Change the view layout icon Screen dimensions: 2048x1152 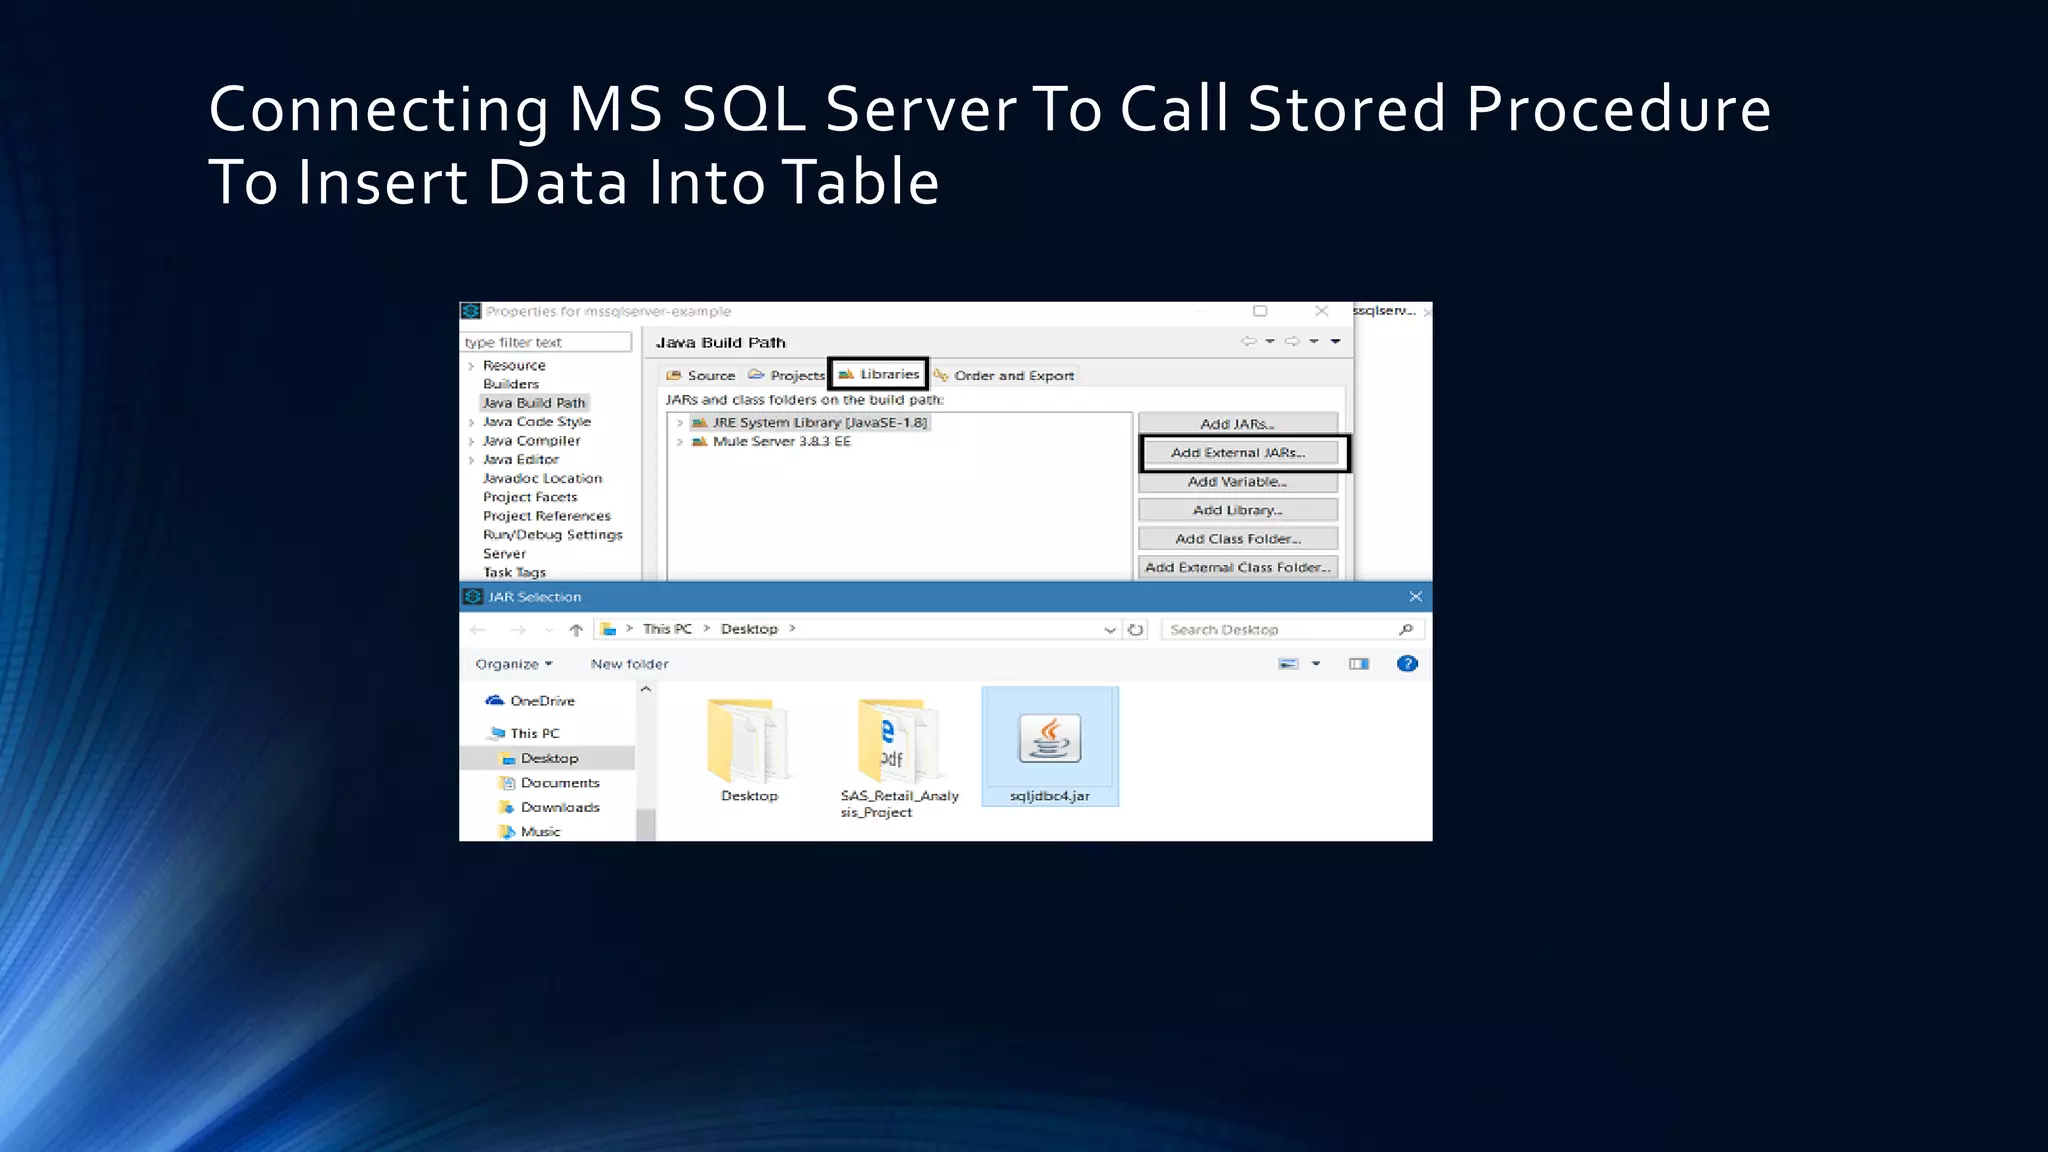(1288, 664)
